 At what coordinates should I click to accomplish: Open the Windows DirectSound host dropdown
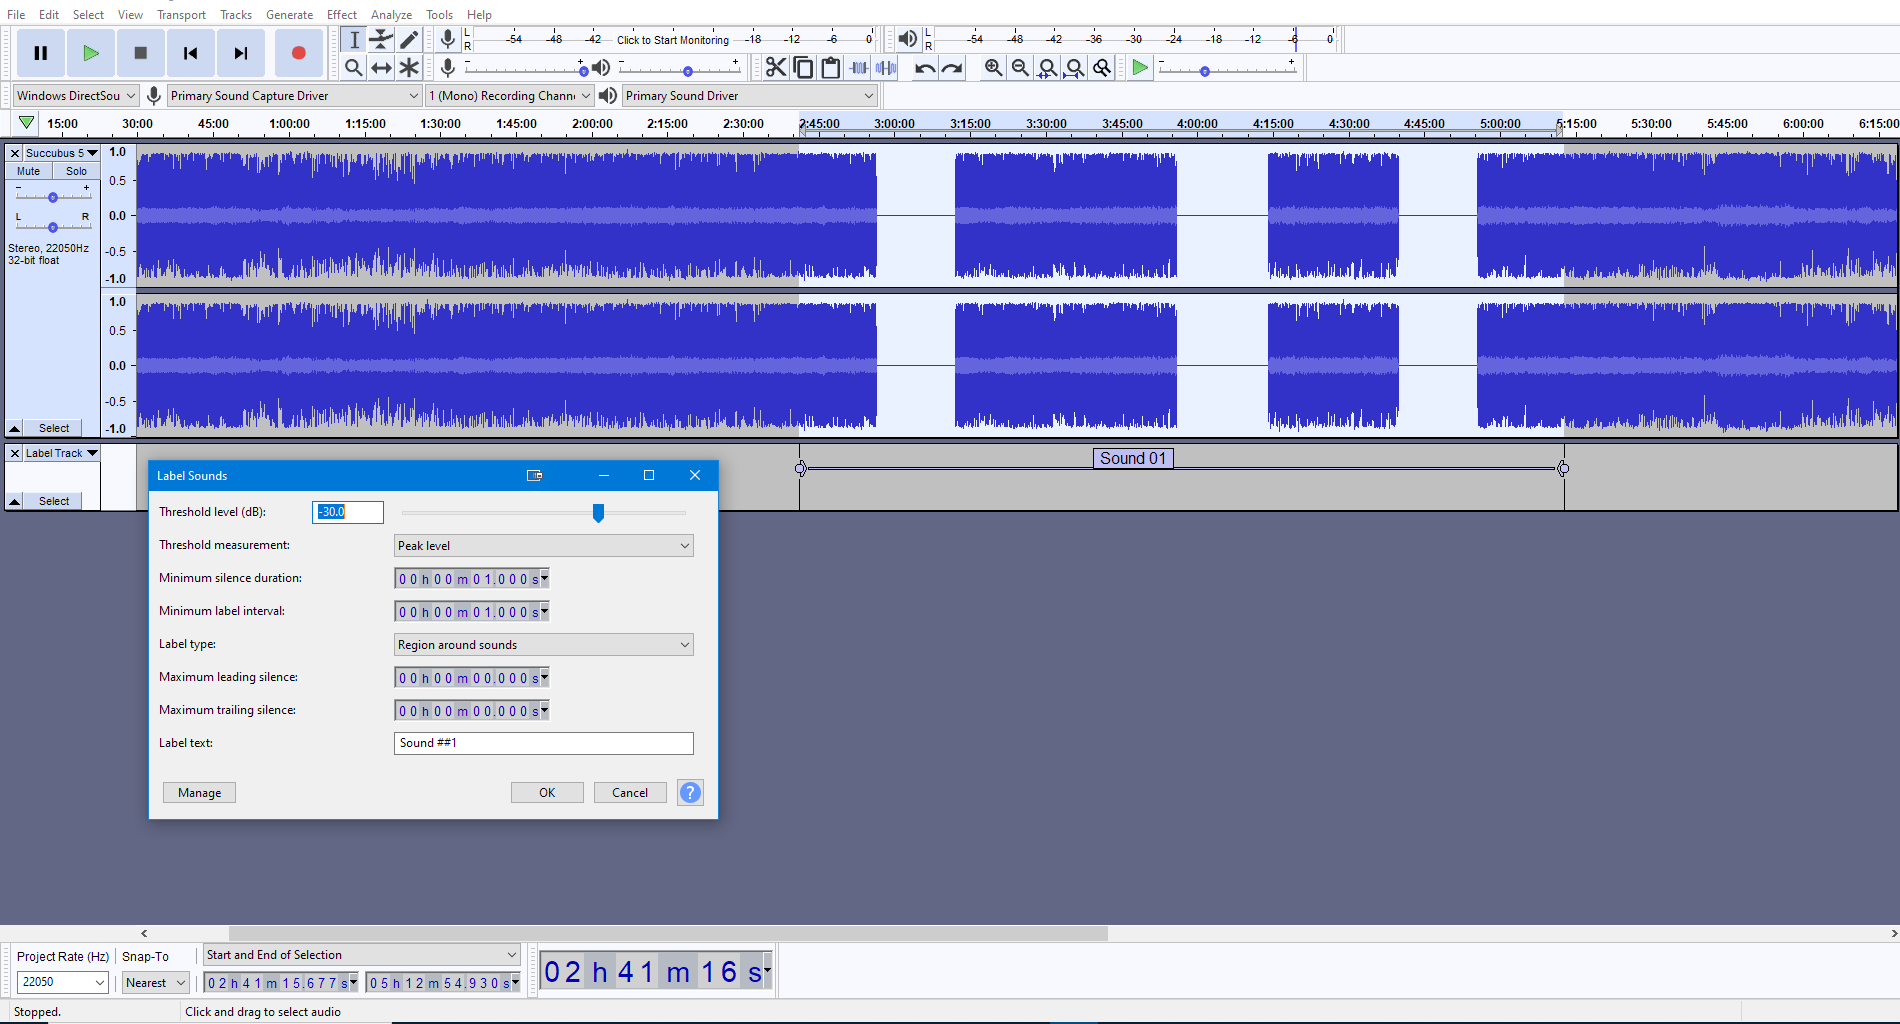click(x=76, y=95)
